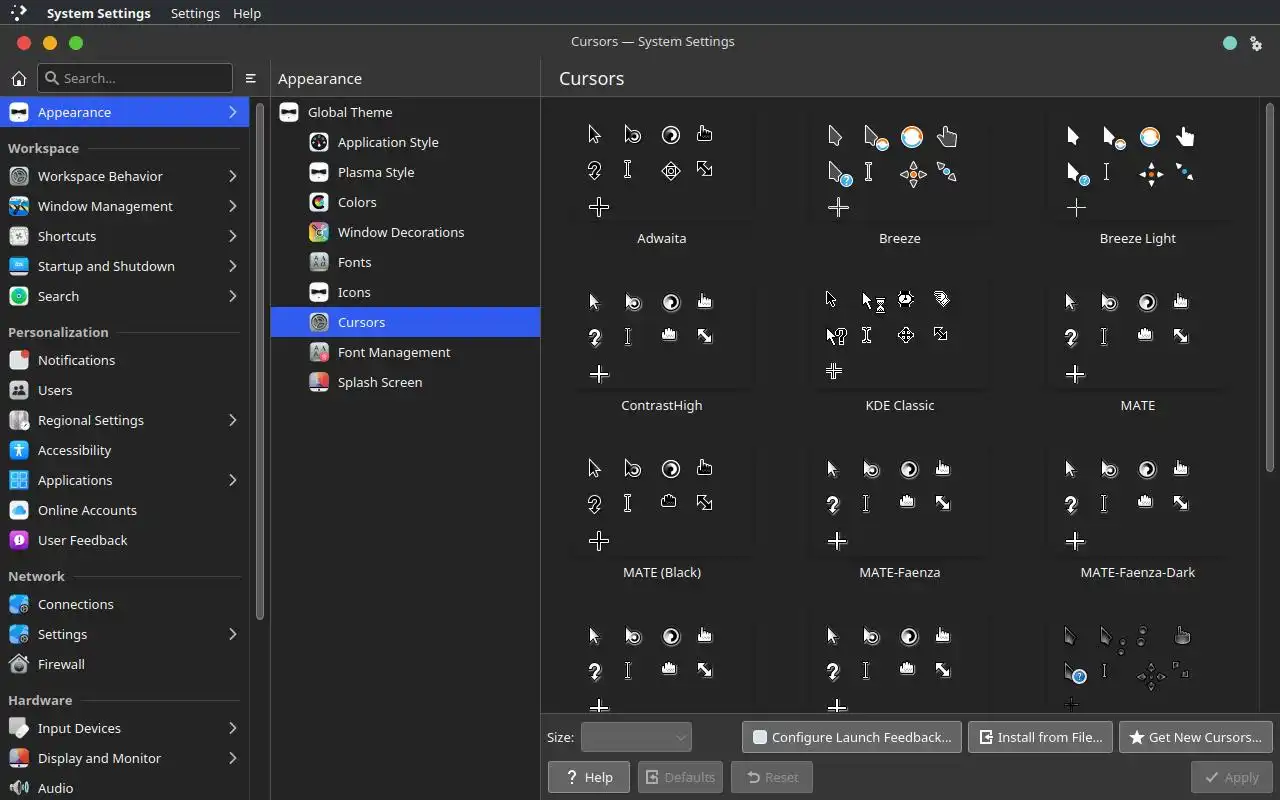The image size is (1280, 800).
Task: Open the Settings menu in menu bar
Action: tap(195, 13)
